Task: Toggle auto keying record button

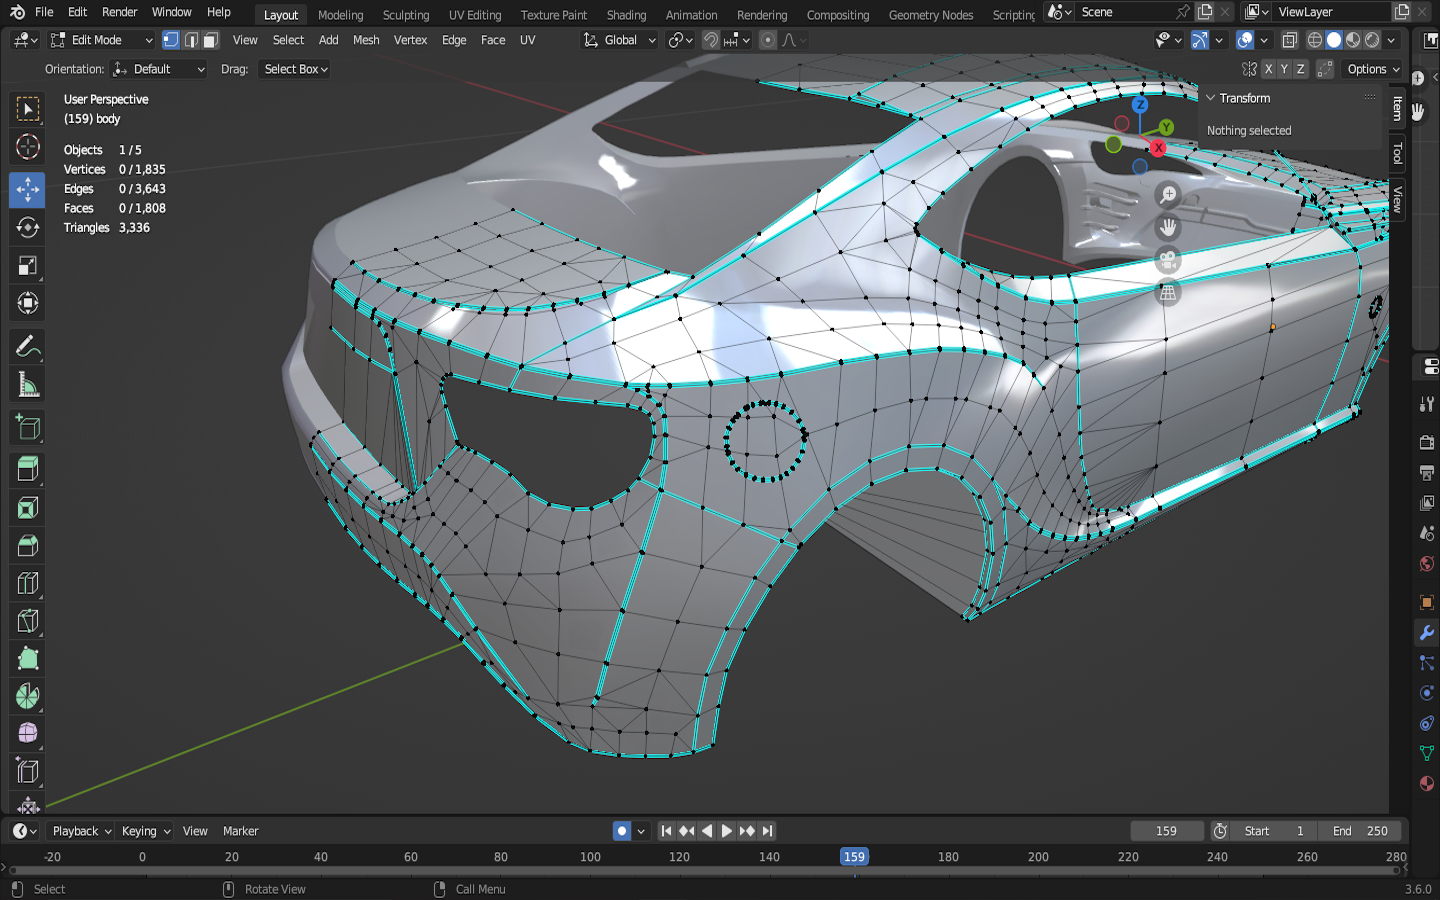Action: (622, 831)
